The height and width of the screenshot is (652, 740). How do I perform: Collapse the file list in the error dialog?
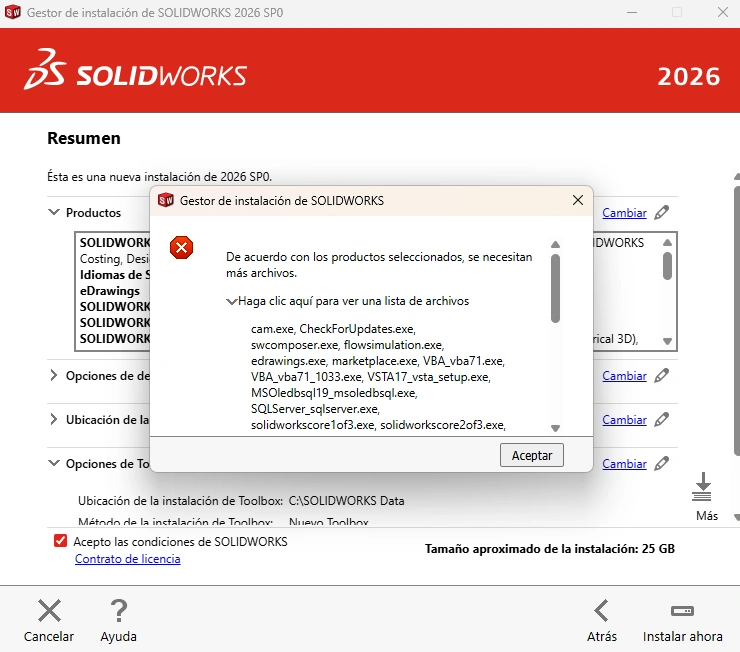(231, 301)
